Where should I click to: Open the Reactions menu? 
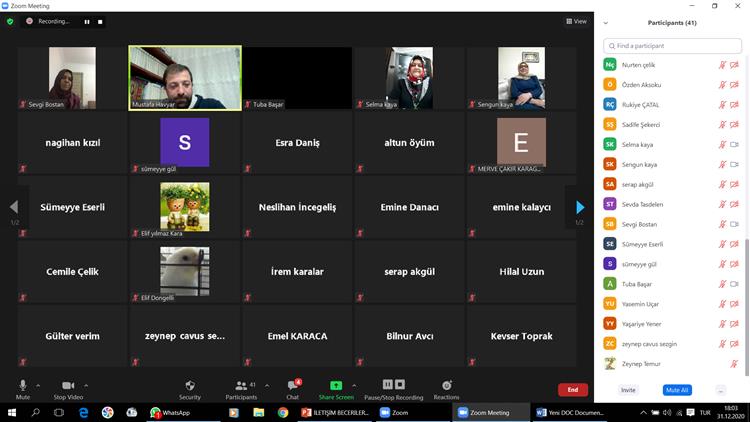coord(446,389)
